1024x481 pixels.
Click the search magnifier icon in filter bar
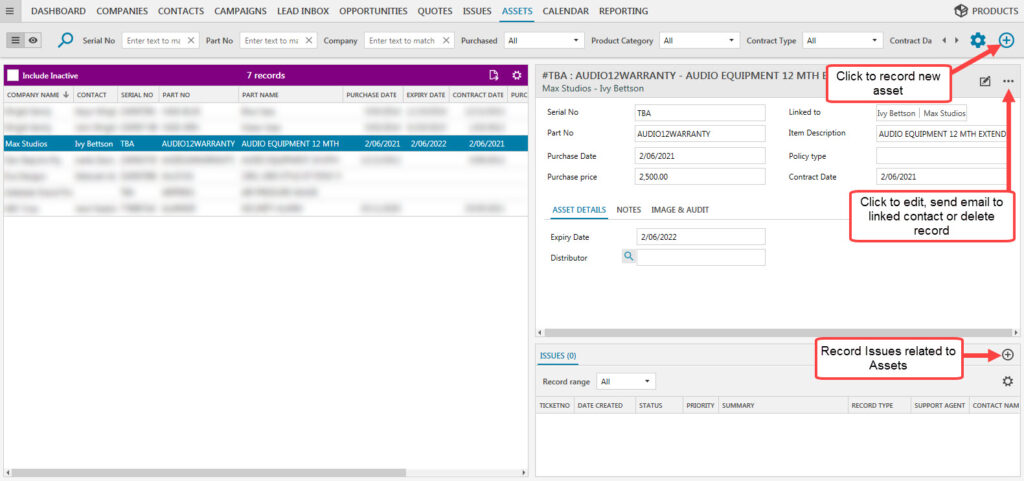(66, 41)
